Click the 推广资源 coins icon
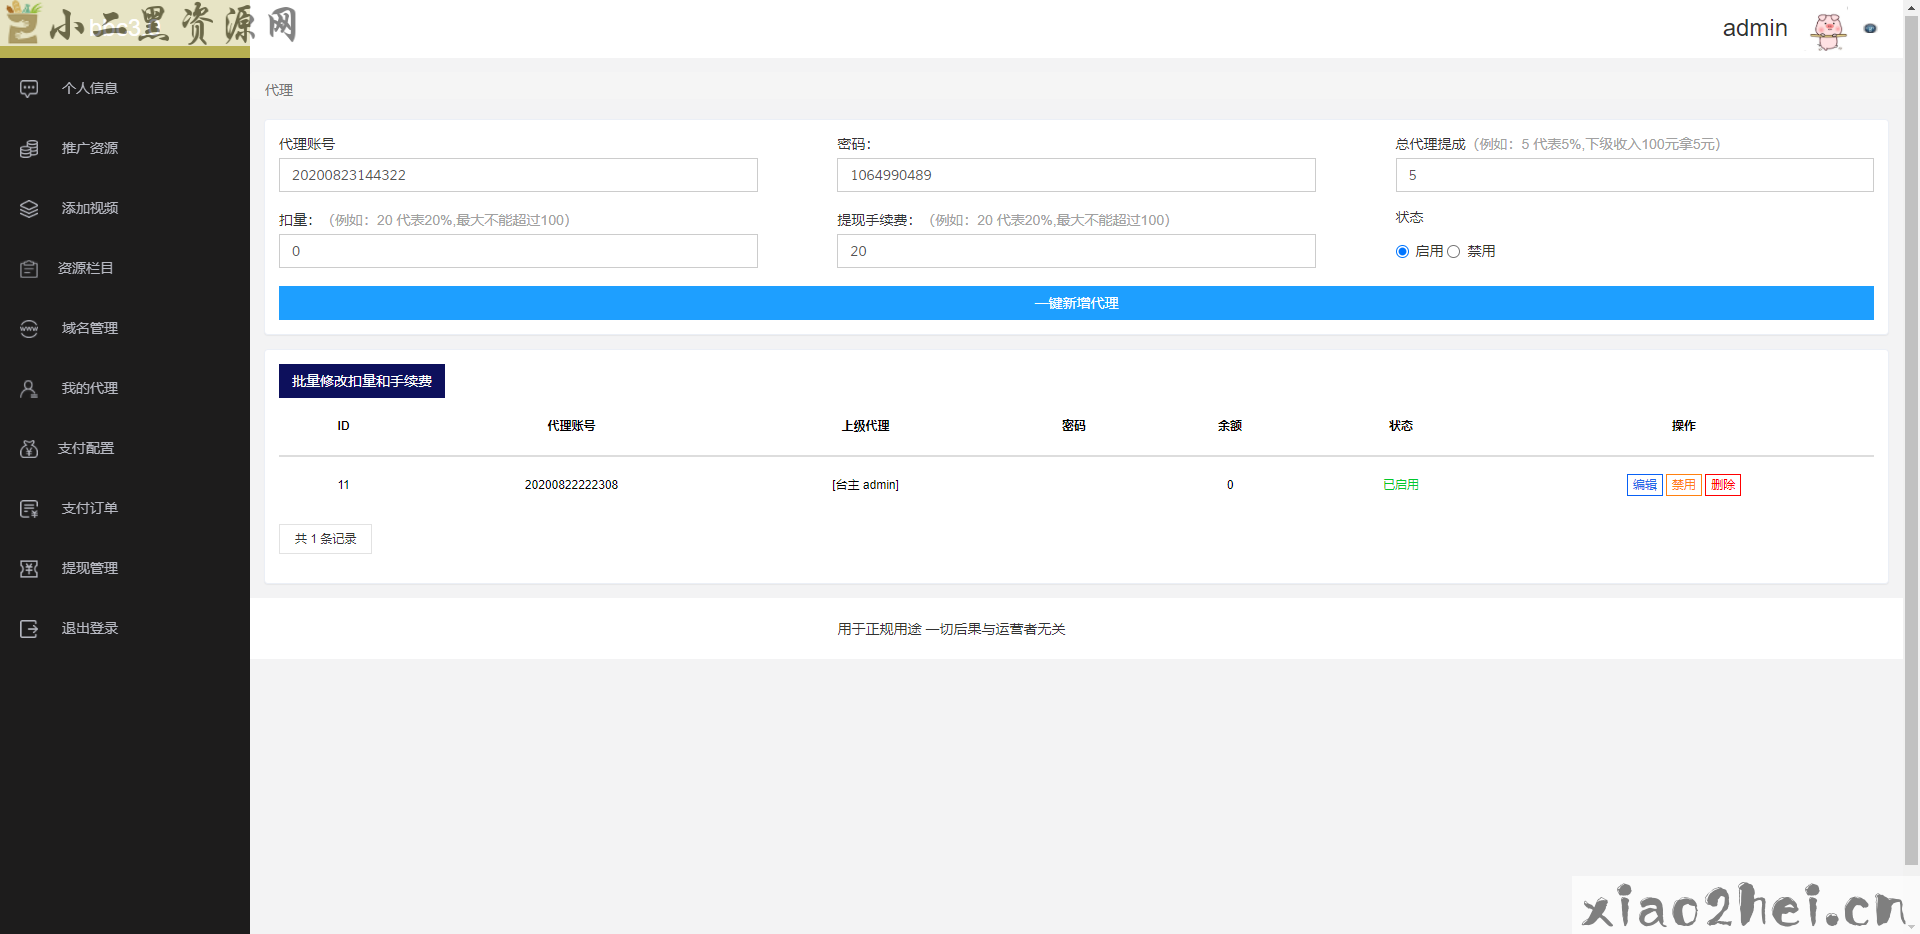 point(29,149)
